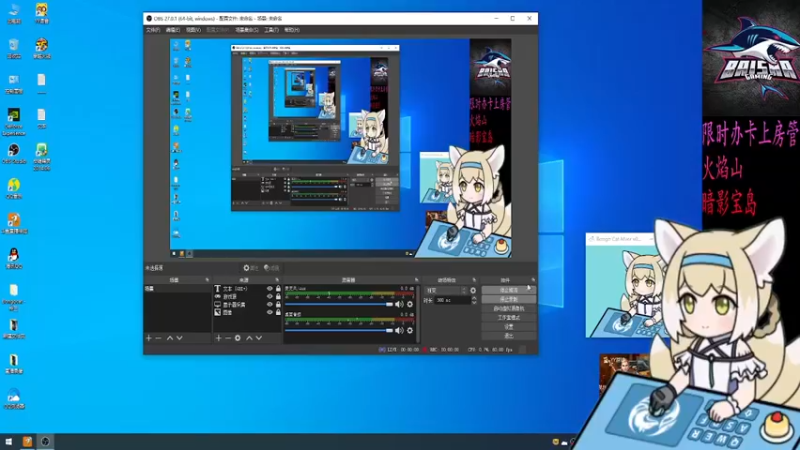
Task: Move source down in the Sources panel
Action: click(259, 338)
